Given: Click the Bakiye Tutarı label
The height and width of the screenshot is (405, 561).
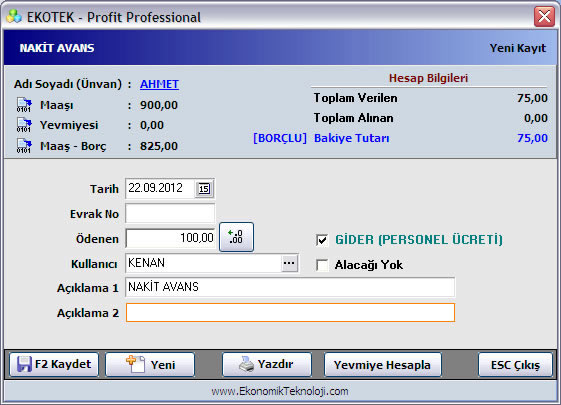Looking at the screenshot, I should [x=352, y=138].
